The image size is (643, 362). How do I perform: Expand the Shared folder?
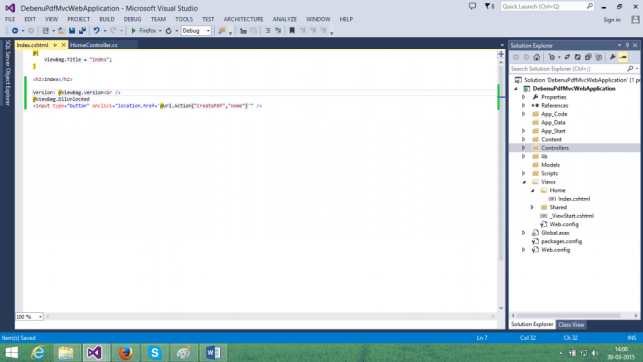[532, 207]
